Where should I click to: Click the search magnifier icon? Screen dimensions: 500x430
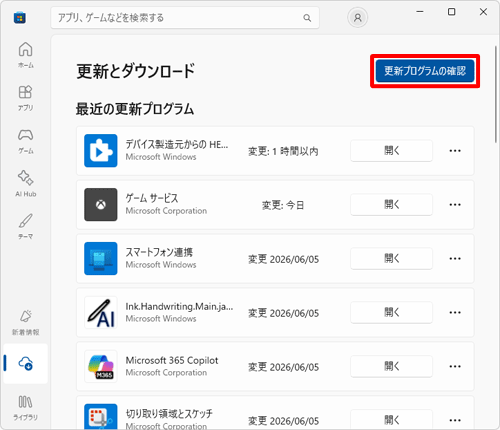coord(307,18)
